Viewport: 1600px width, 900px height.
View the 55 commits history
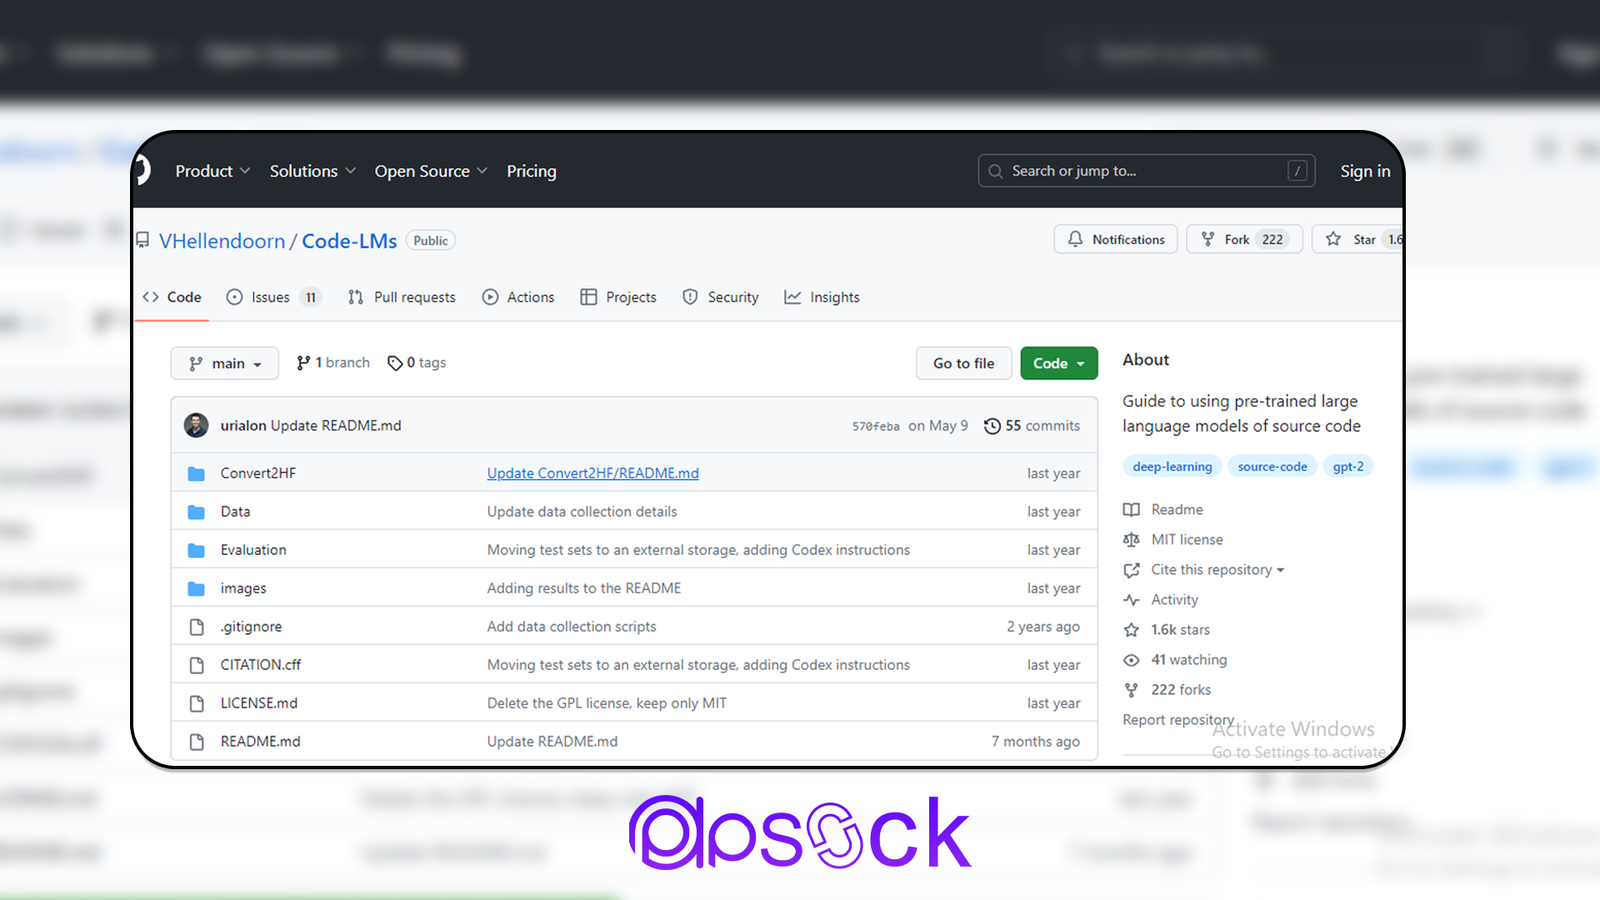tap(1032, 425)
